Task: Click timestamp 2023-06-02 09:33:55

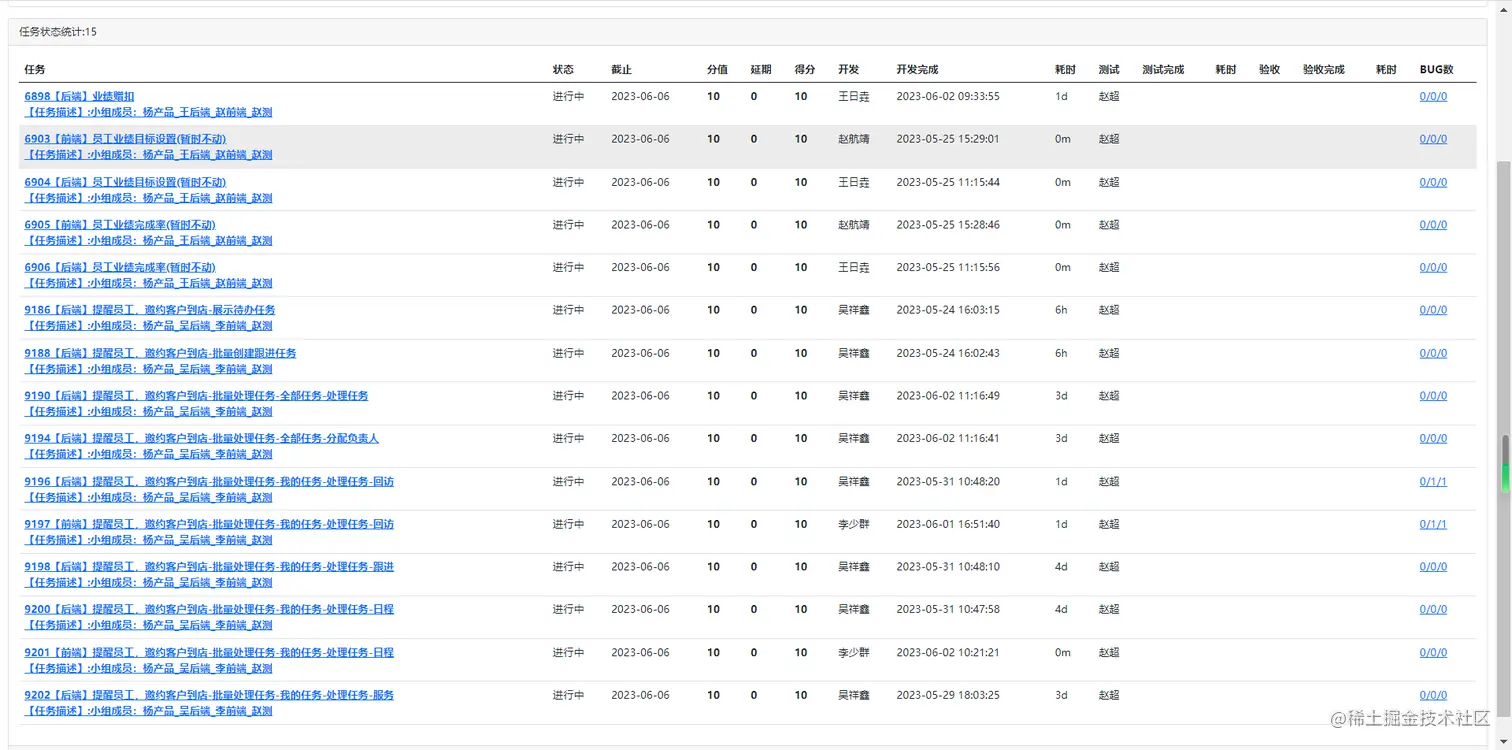Action: pos(948,97)
